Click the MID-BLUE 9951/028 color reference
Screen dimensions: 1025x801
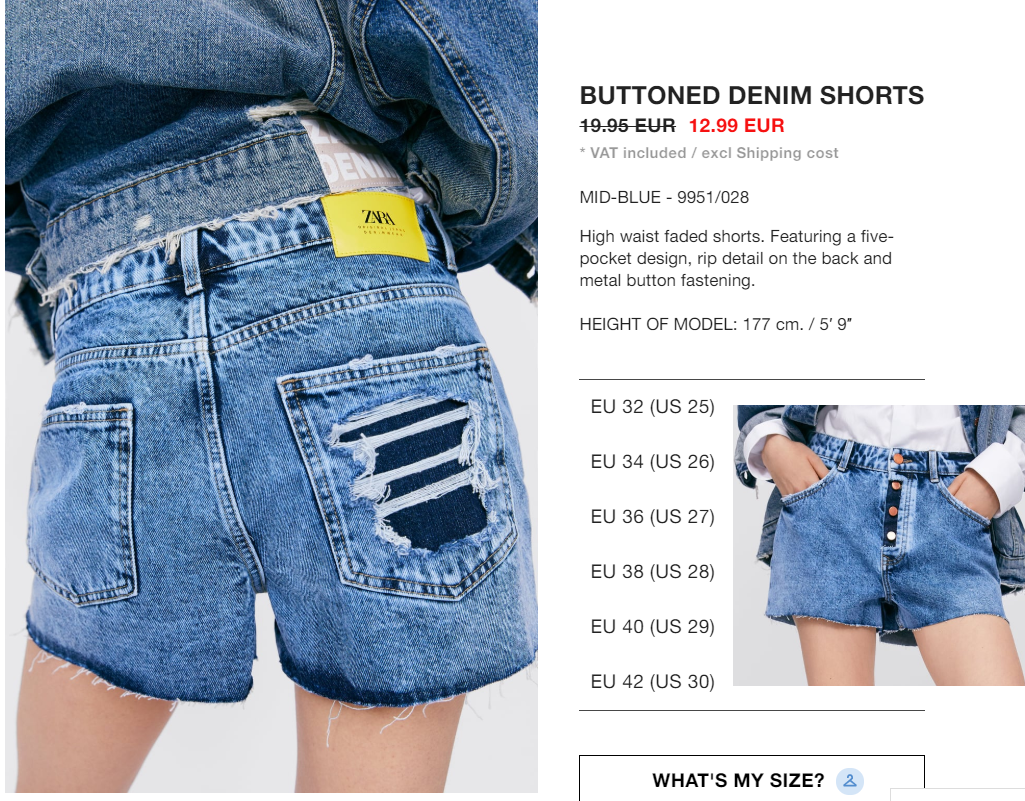point(664,197)
